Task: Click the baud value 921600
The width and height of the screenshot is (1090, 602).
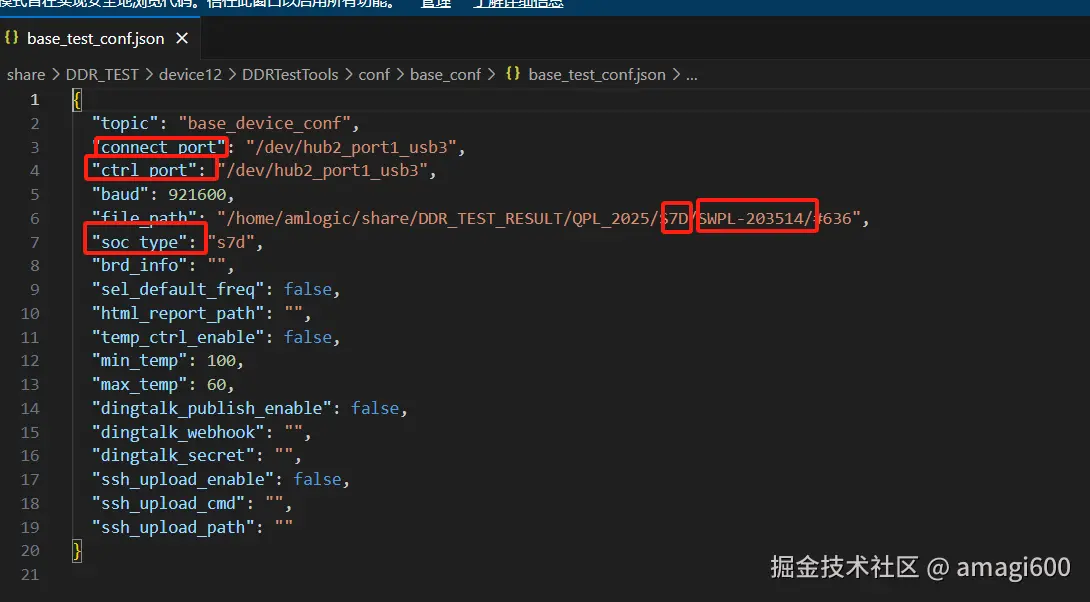Action: coord(197,195)
